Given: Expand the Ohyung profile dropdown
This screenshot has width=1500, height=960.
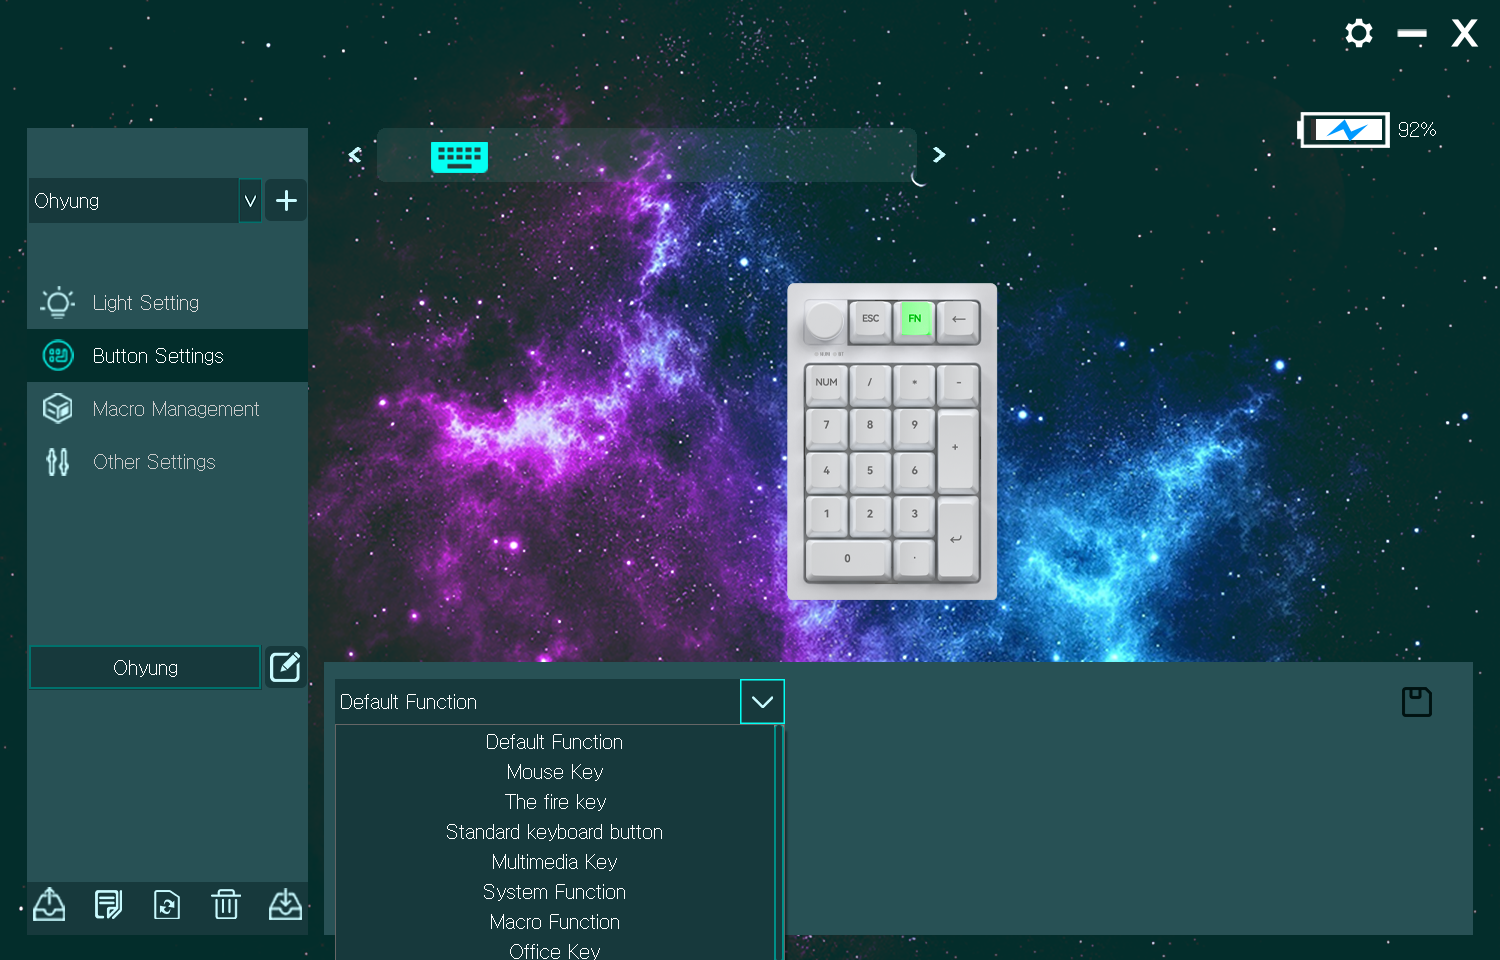Looking at the screenshot, I should pos(250,201).
